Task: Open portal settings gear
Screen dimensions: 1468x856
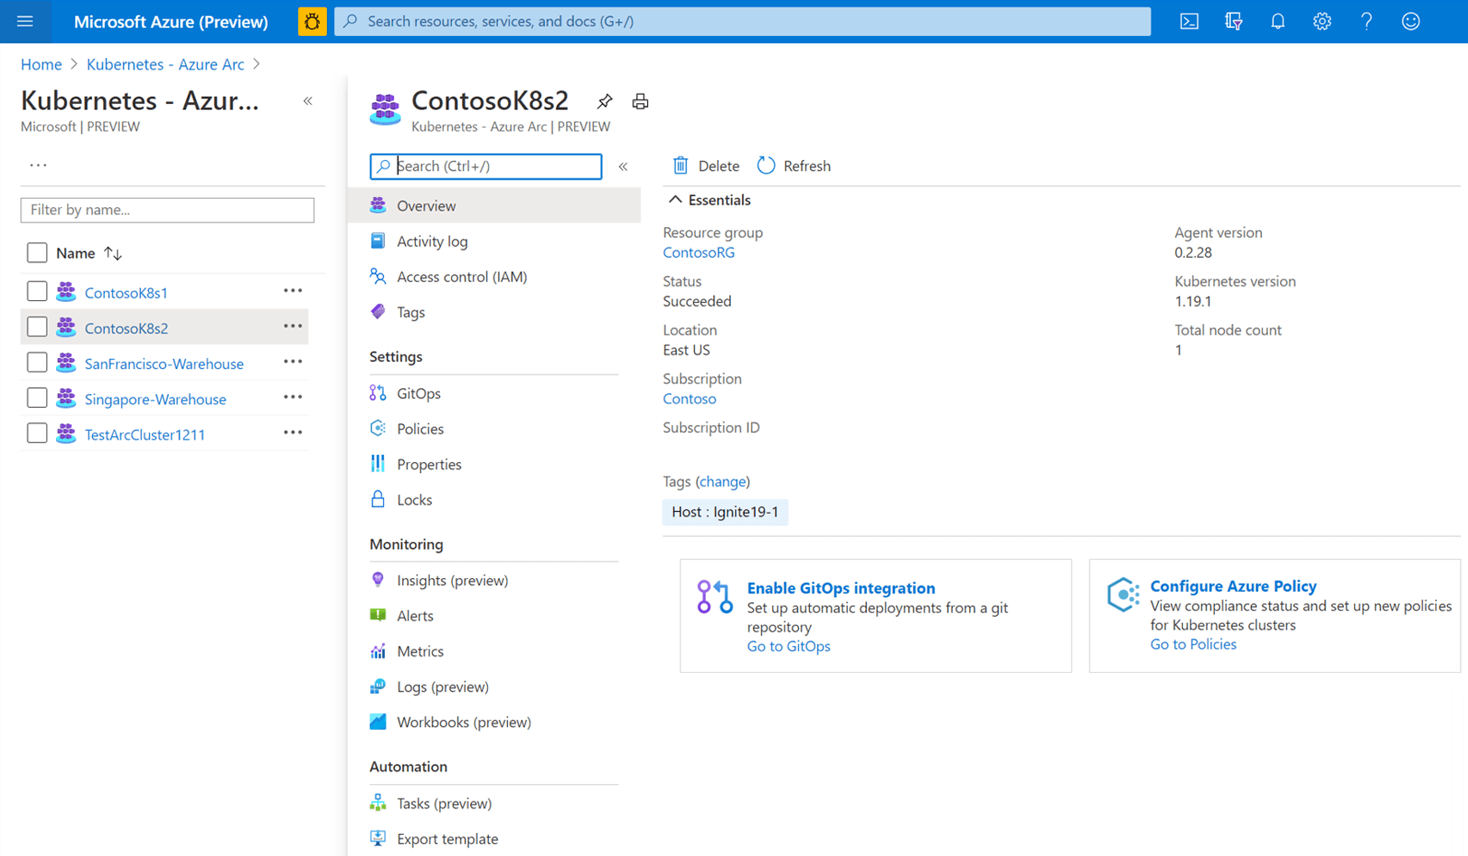Action: coord(1322,21)
